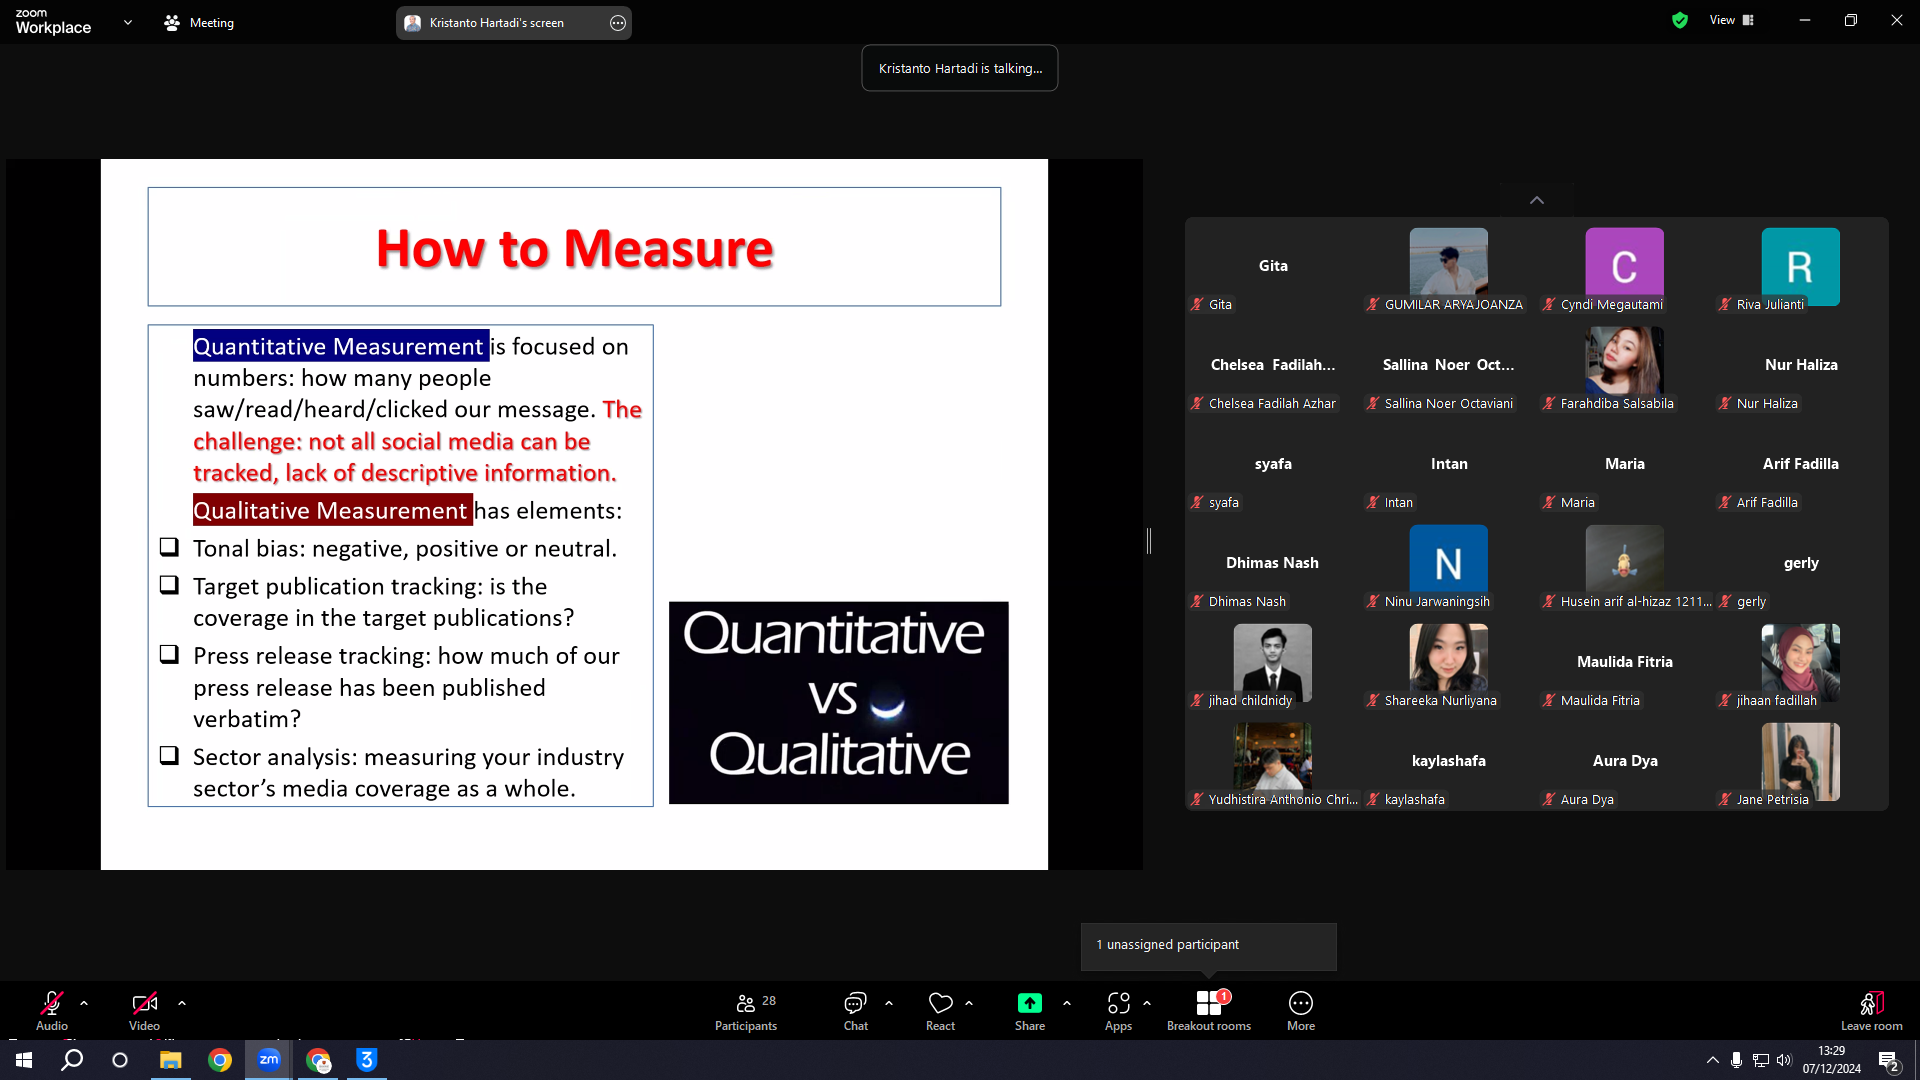
Task: Open the Participants panel
Action: pos(746,1011)
